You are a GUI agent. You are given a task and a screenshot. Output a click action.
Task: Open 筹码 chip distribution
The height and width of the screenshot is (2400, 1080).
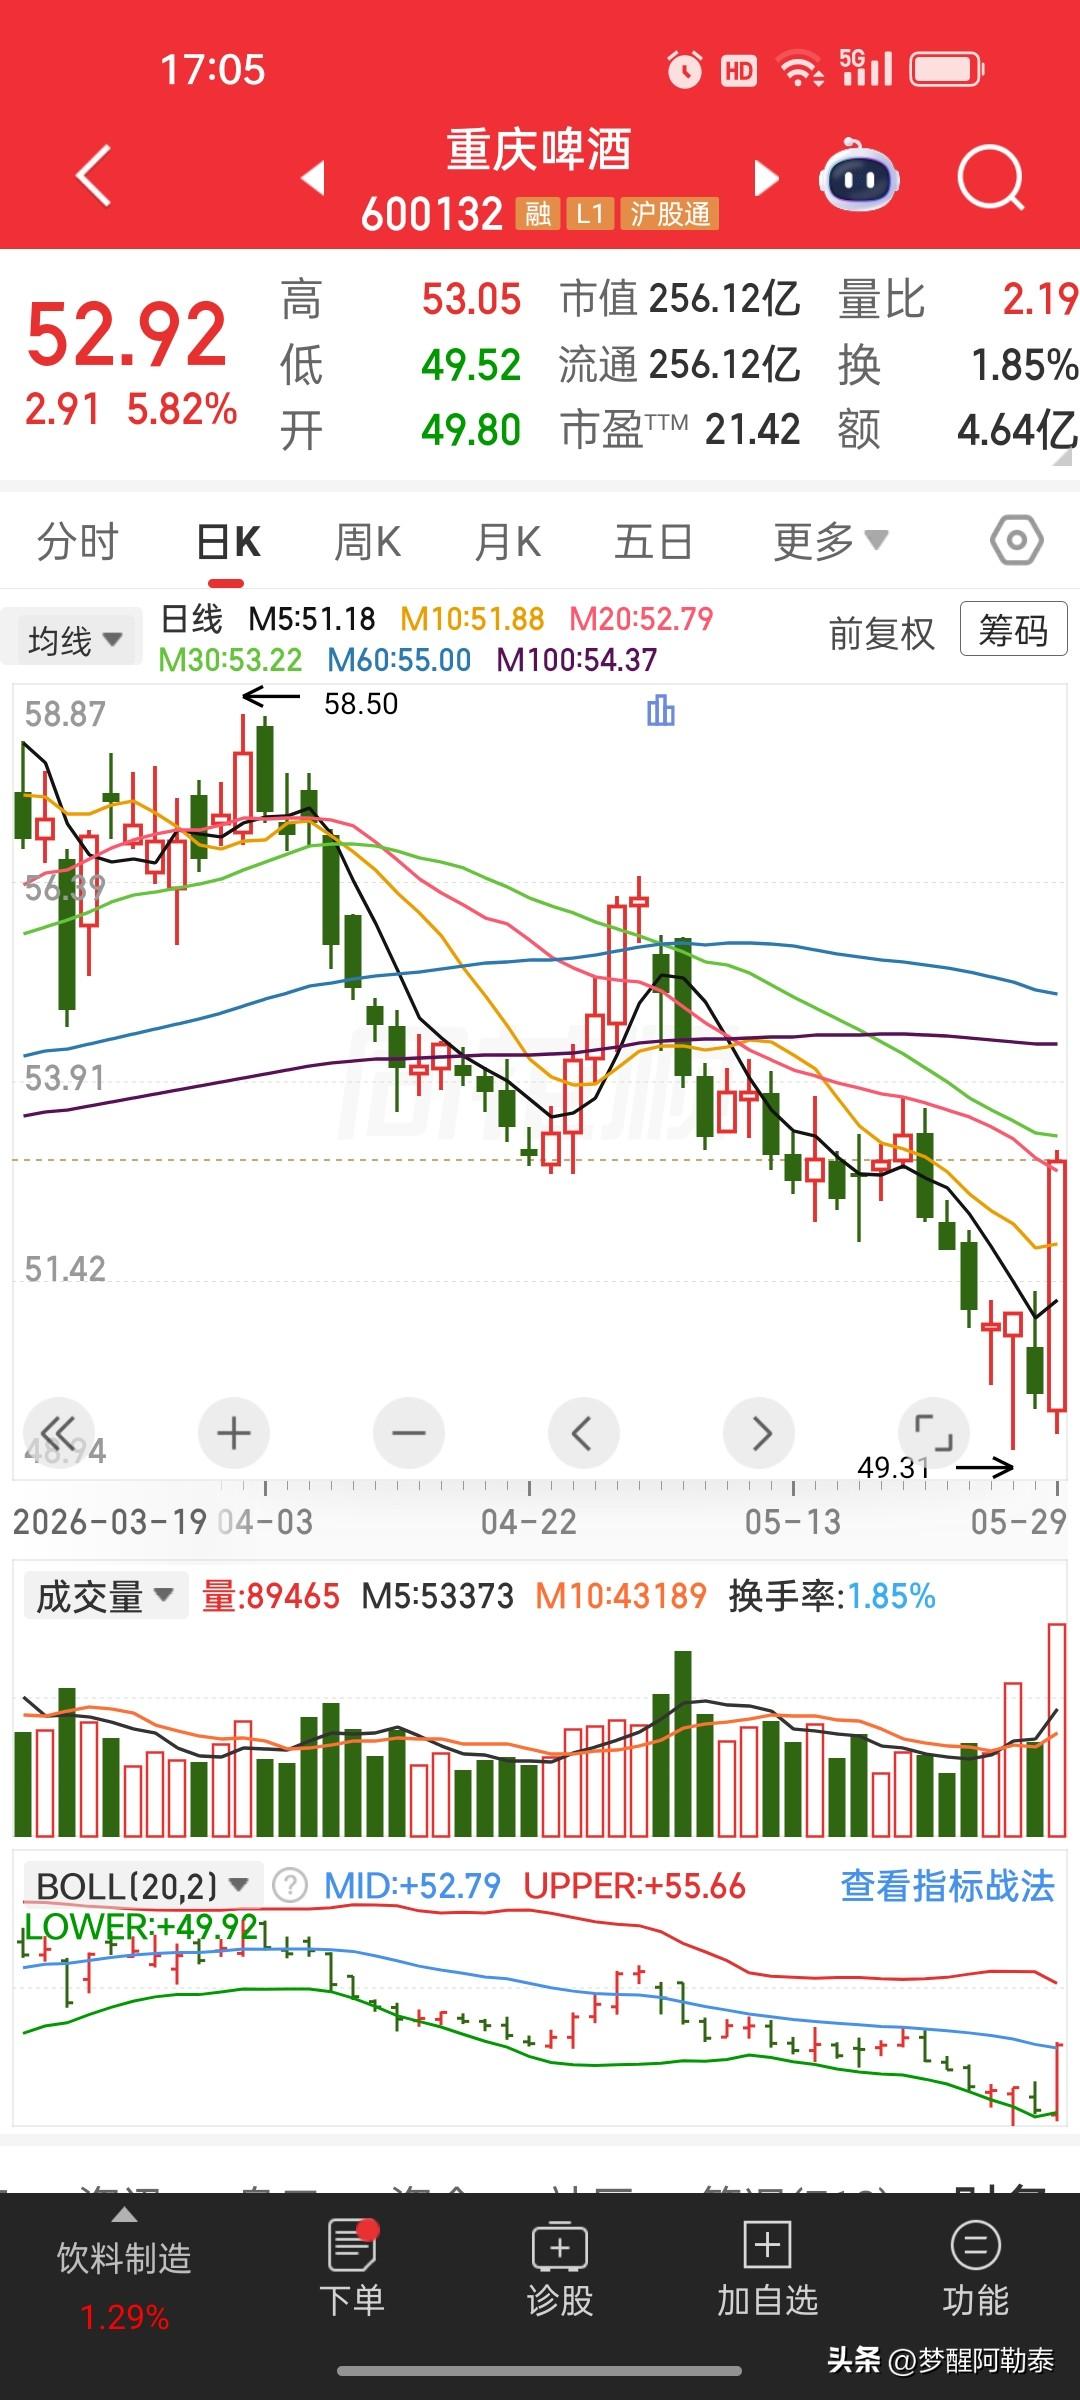click(x=1013, y=629)
